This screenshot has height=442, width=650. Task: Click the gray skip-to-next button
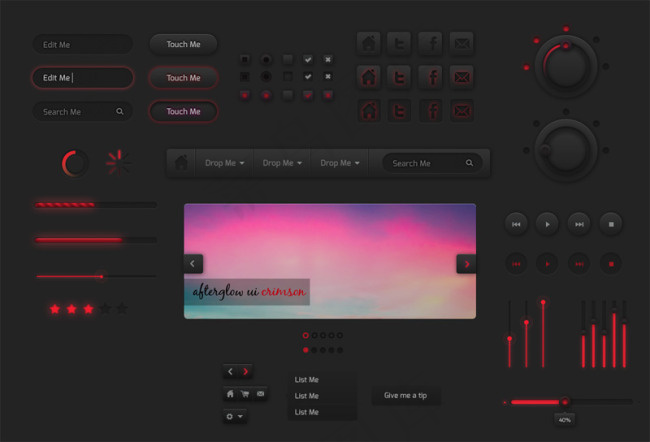pyautogui.click(x=579, y=224)
